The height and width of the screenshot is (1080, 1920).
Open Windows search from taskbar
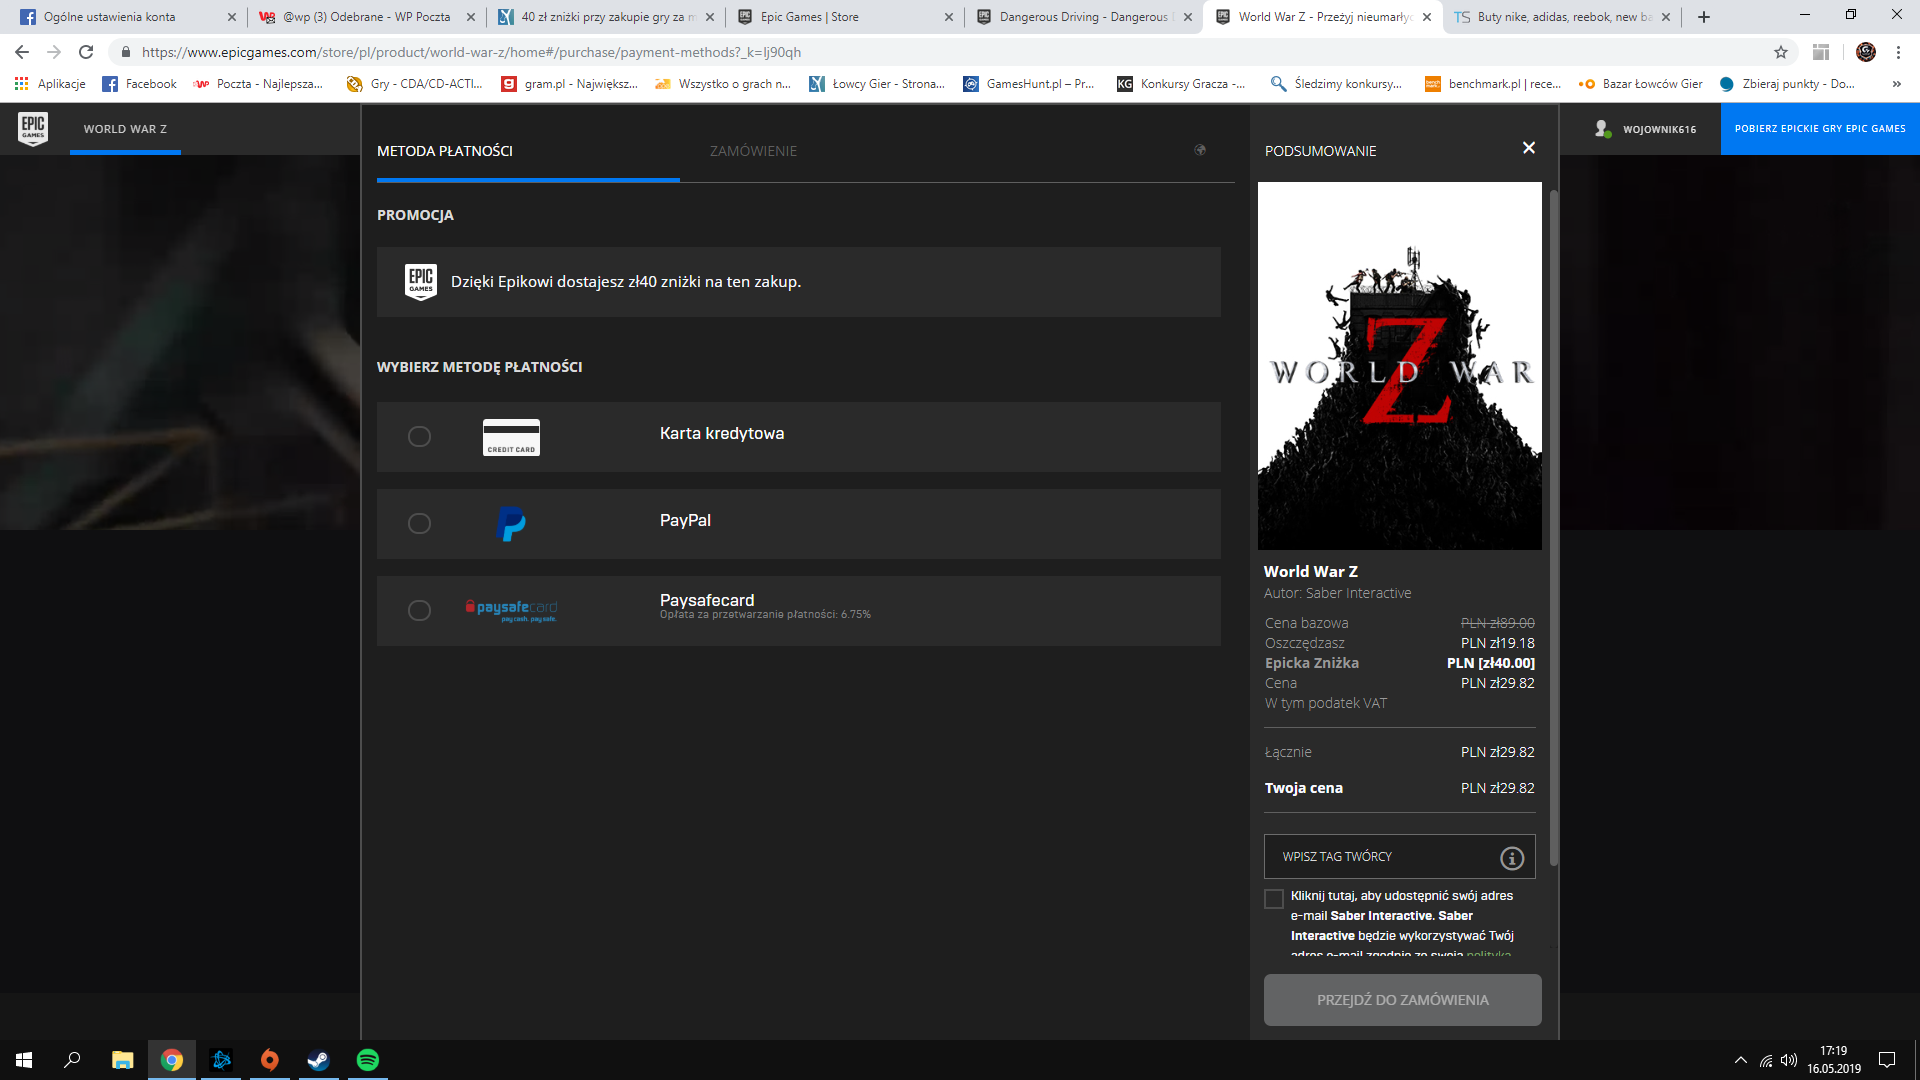72,1060
